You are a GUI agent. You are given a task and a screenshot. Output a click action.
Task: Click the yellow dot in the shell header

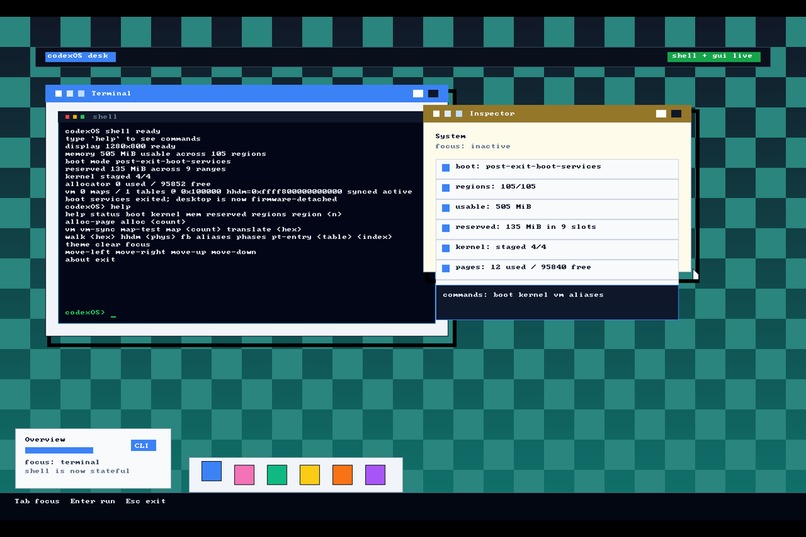[x=75, y=117]
